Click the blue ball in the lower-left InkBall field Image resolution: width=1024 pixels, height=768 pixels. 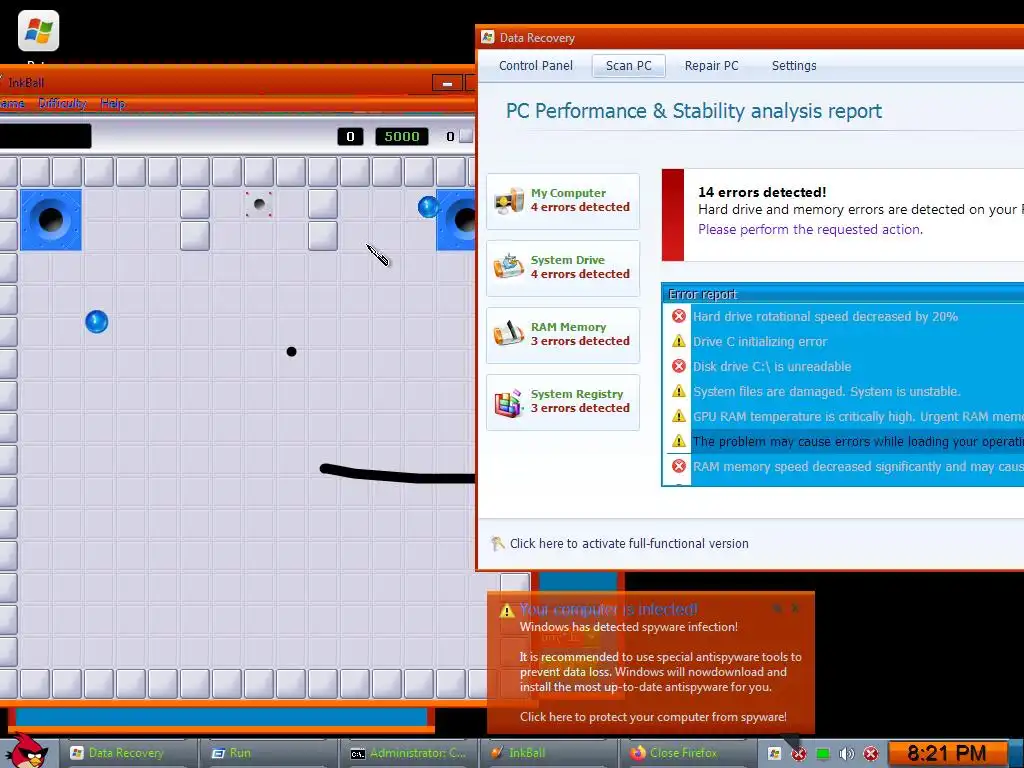point(97,321)
